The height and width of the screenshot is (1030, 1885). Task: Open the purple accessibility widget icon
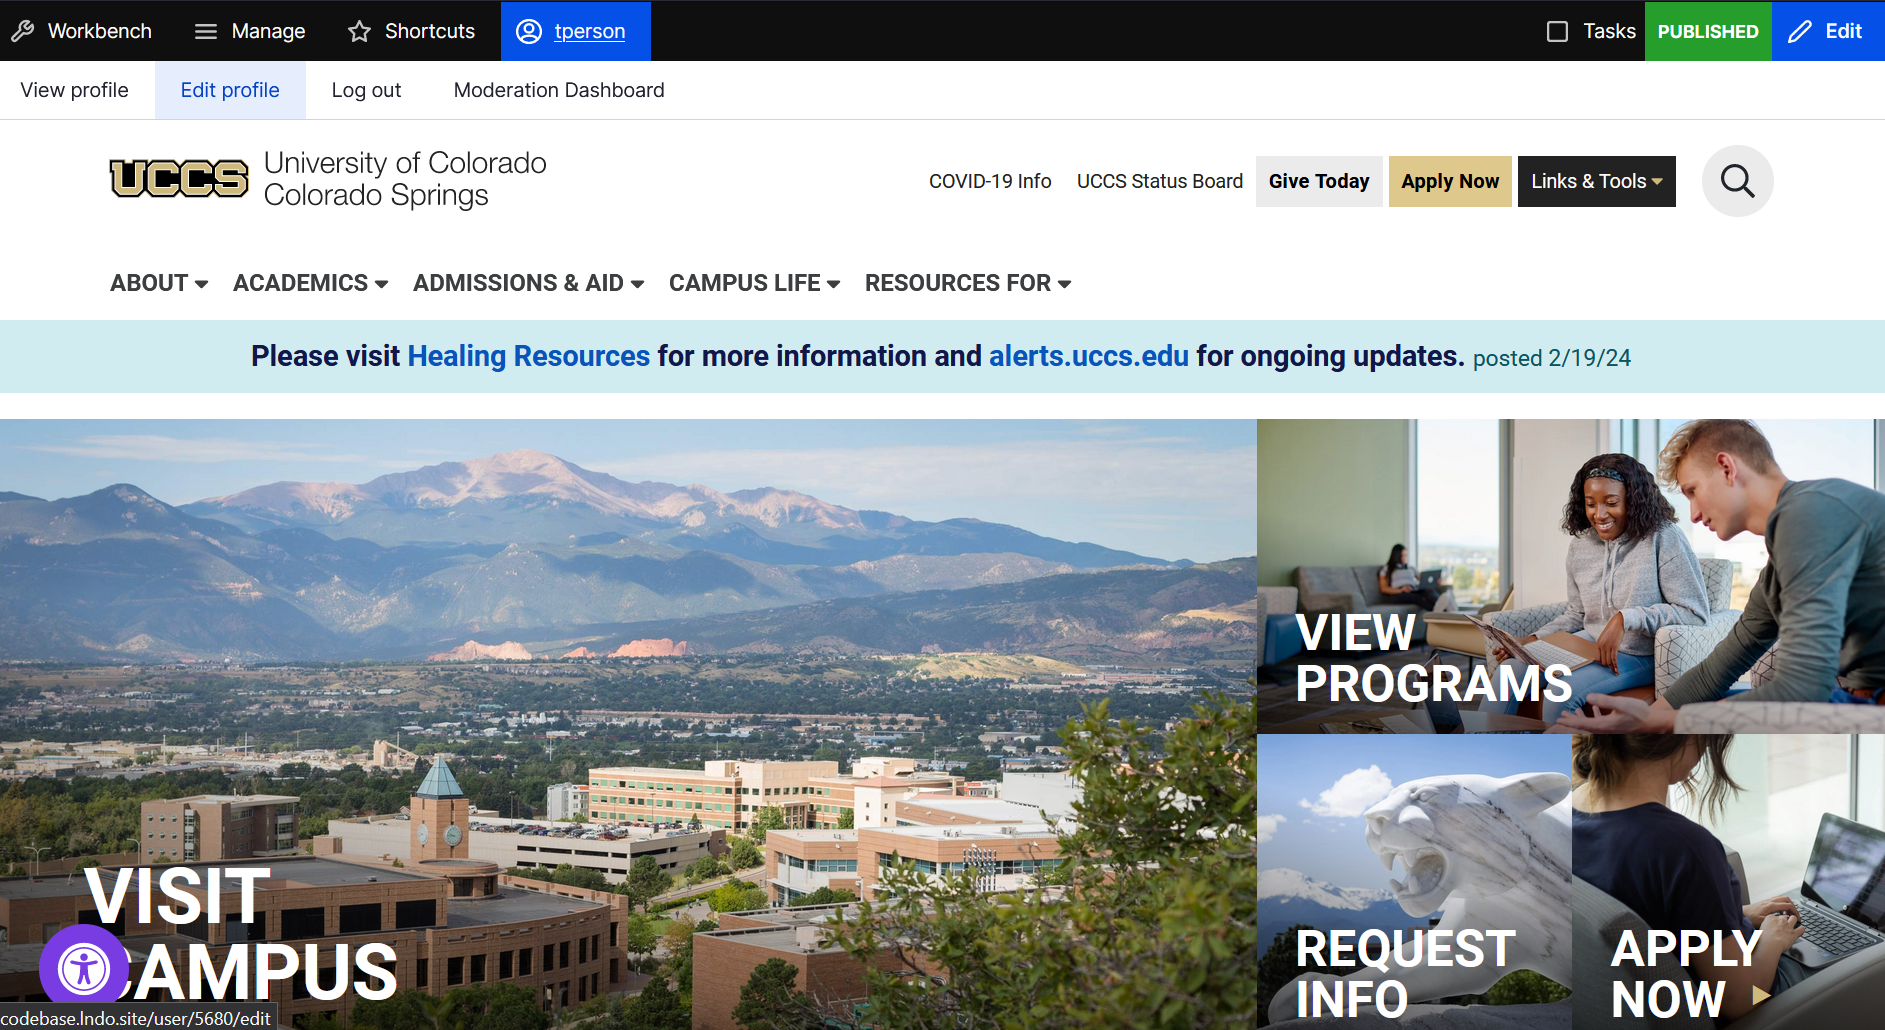click(x=84, y=968)
